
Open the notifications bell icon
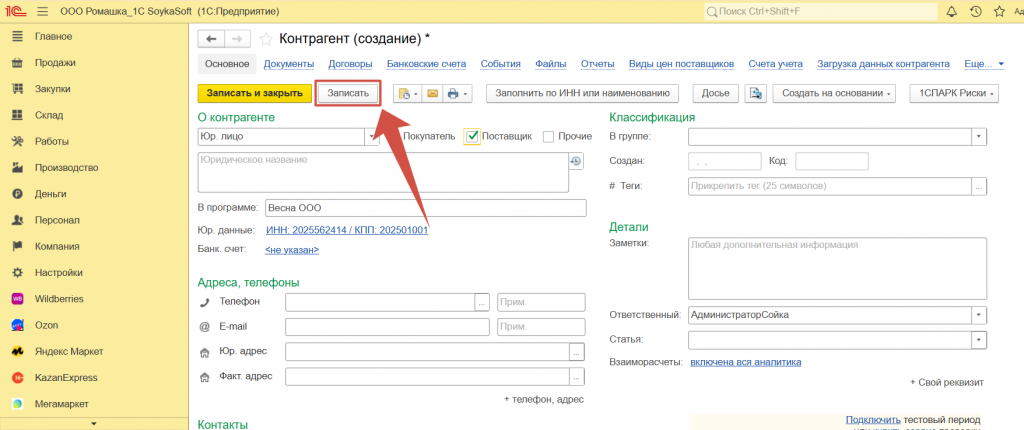pos(950,11)
